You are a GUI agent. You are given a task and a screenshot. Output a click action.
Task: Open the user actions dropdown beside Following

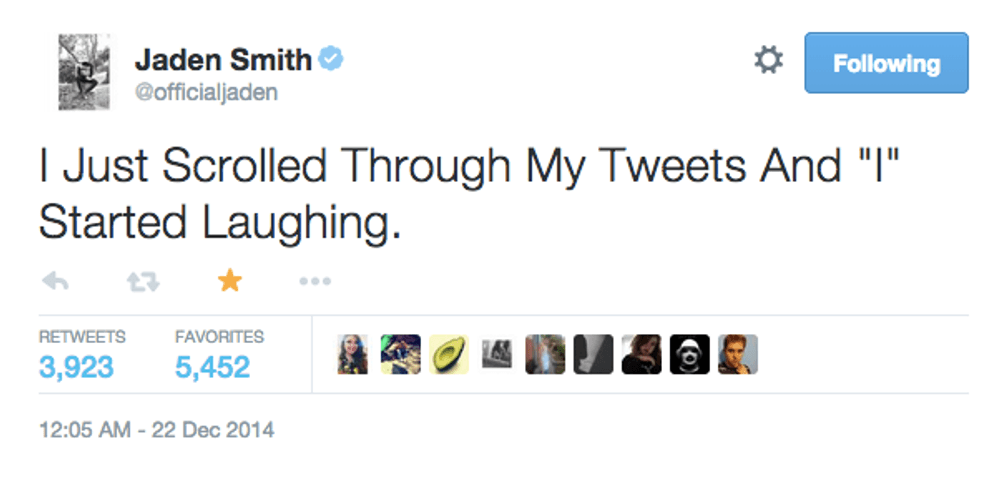pyautogui.click(x=768, y=62)
